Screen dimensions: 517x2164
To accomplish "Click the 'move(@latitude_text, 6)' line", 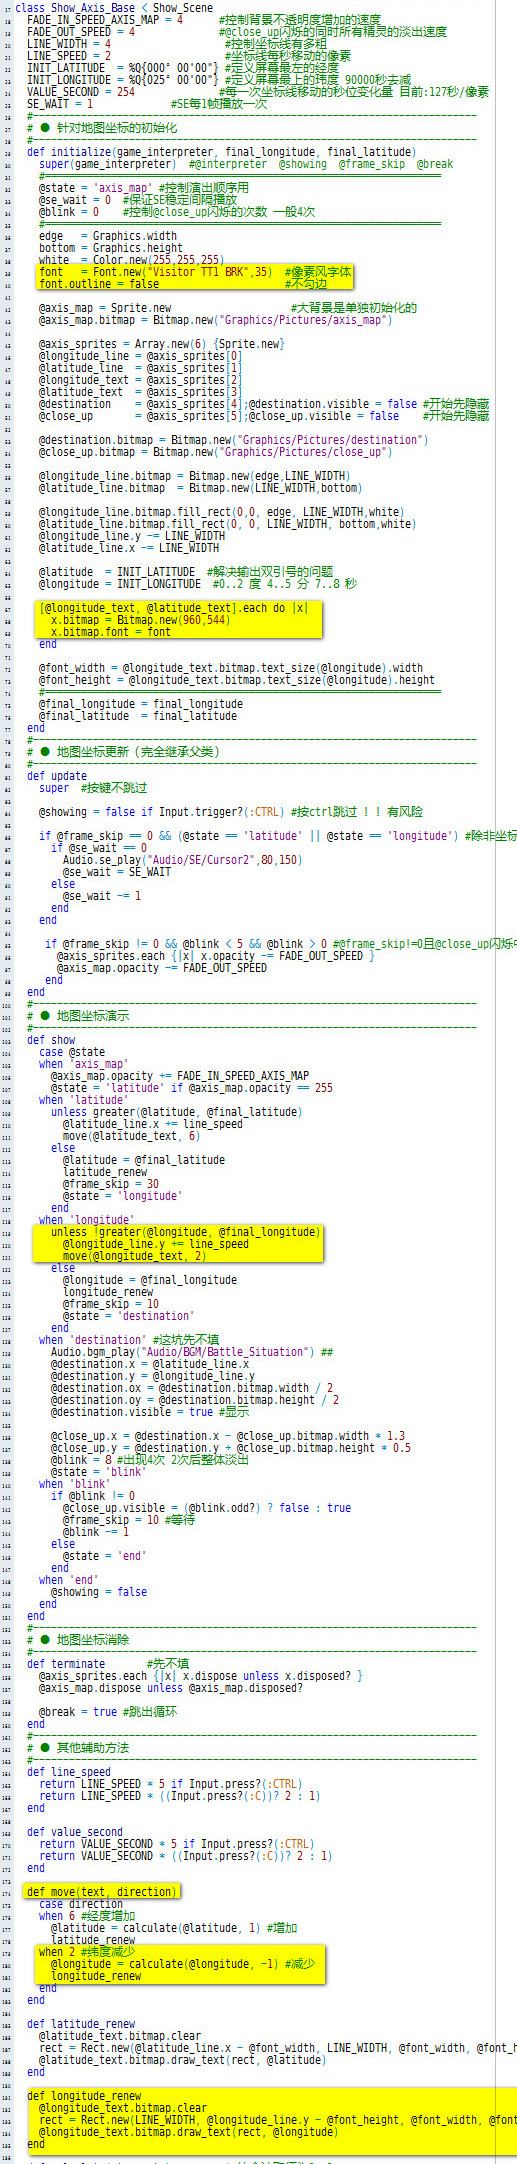I will pyautogui.click(x=132, y=1136).
